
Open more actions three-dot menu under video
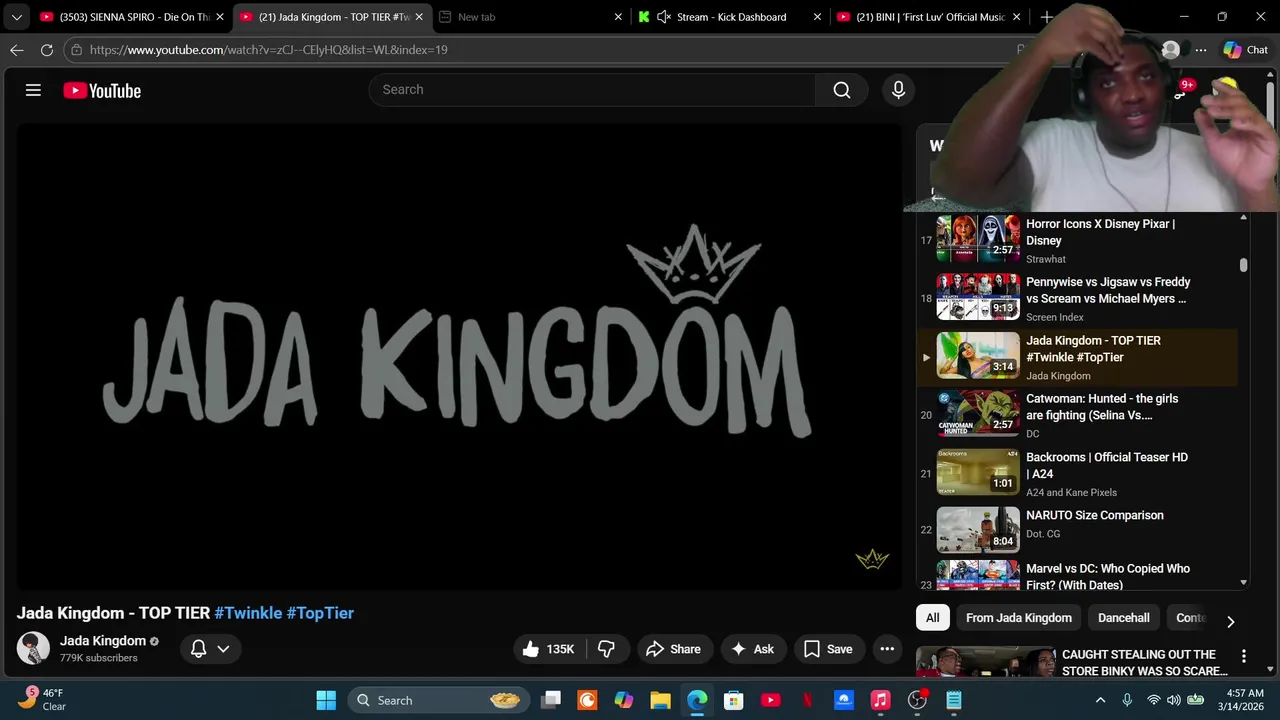[x=887, y=649]
